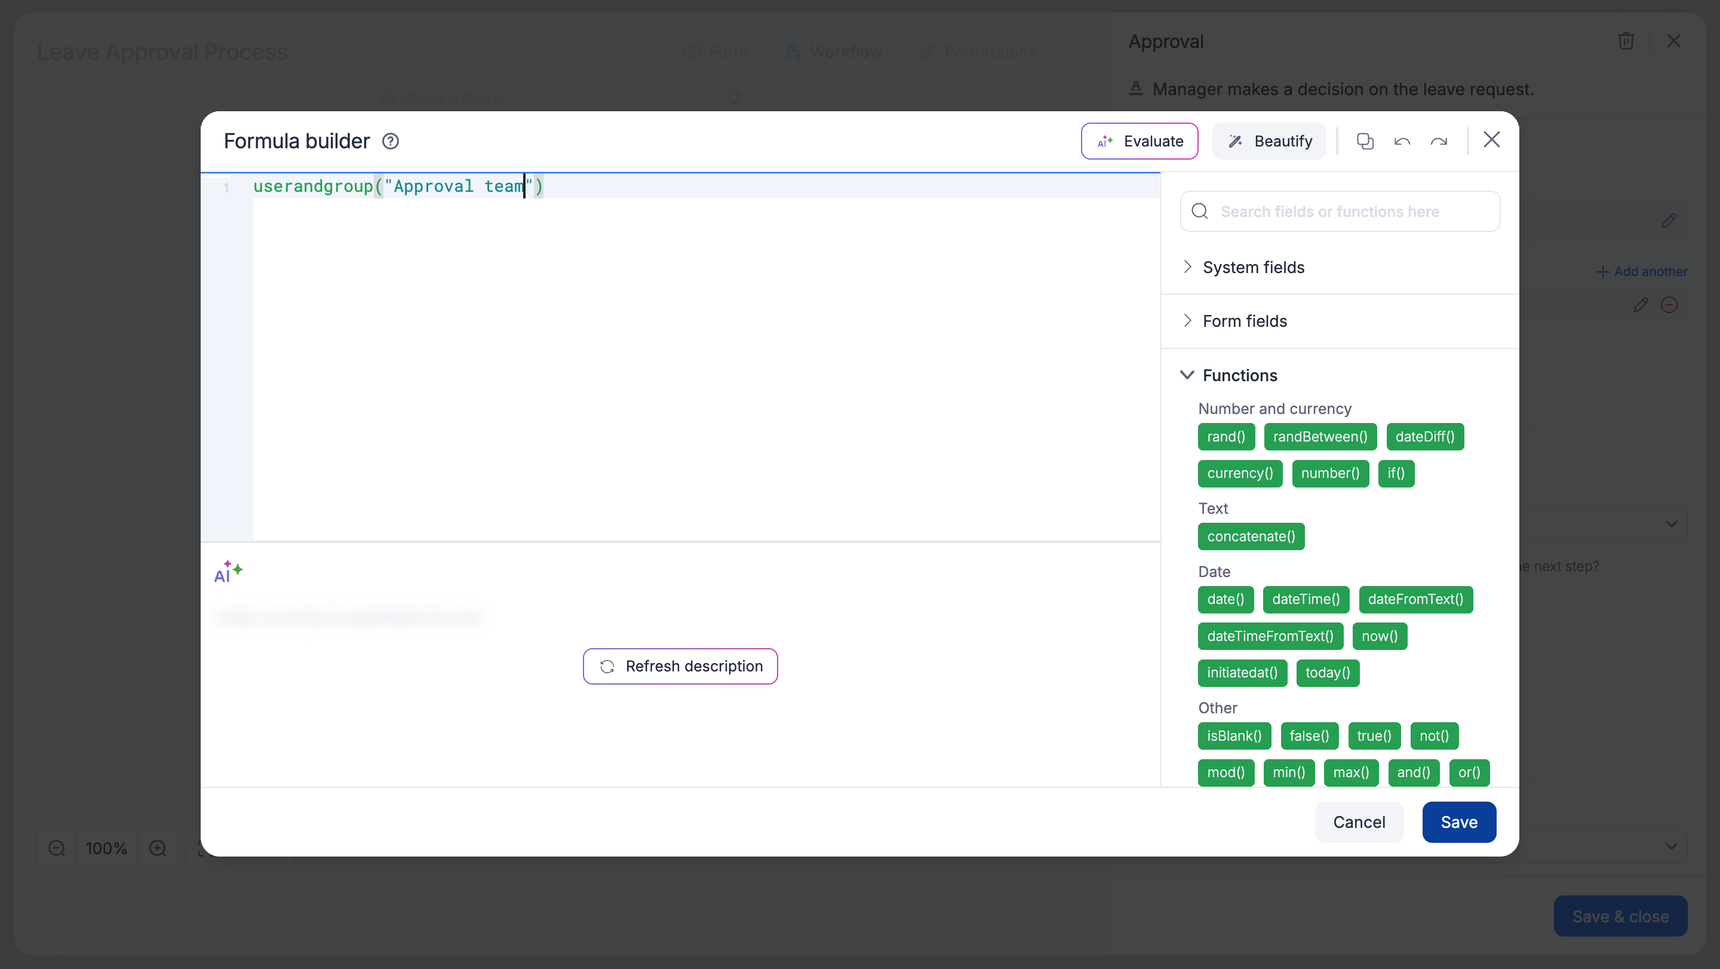
Task: Insert the dateFromText() function
Action: point(1416,600)
